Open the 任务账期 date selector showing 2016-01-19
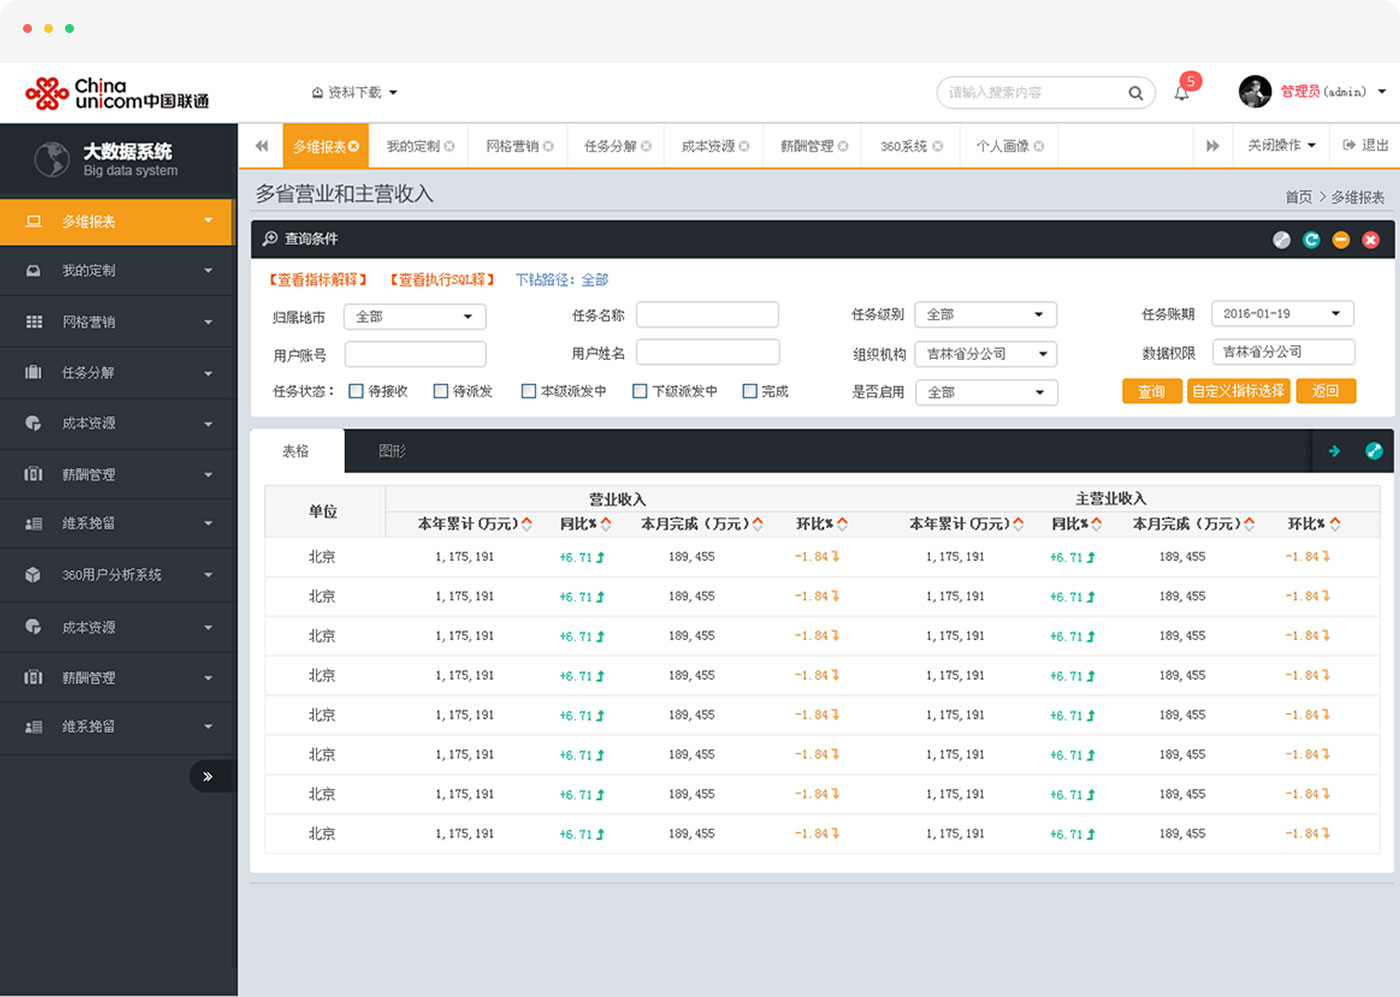Image resolution: width=1400 pixels, height=997 pixels. pos(1281,313)
